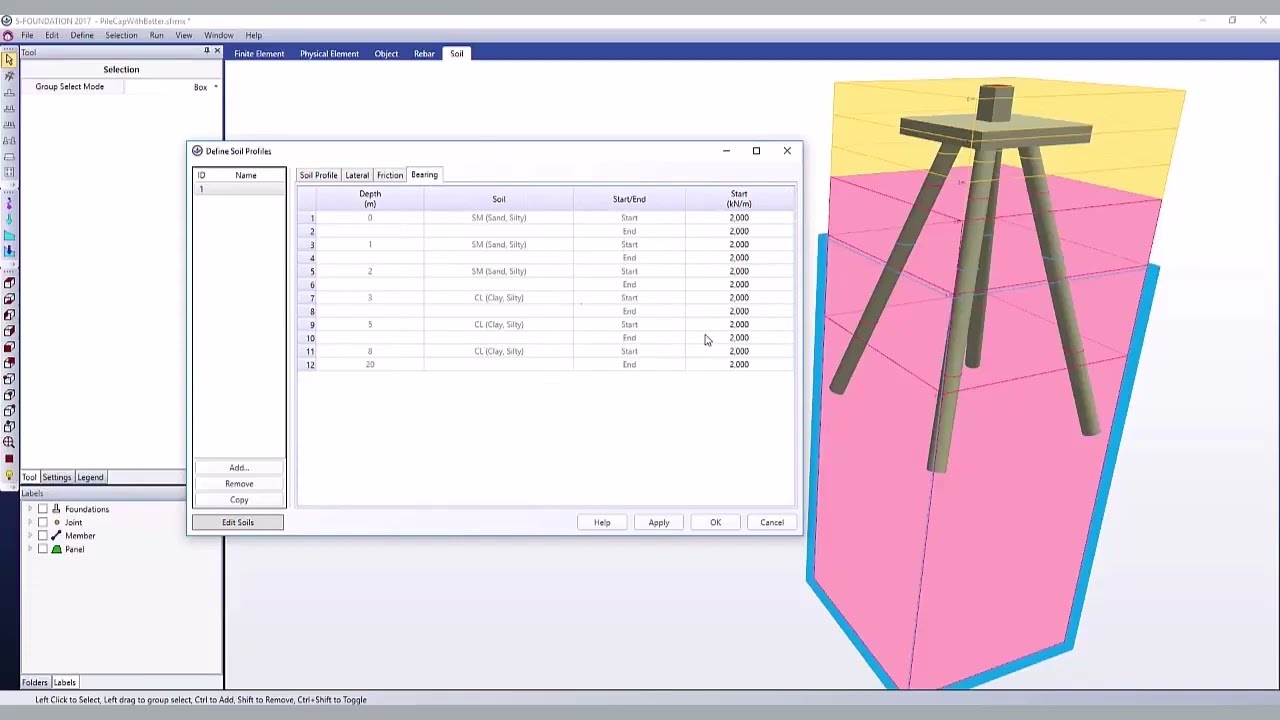
Task: Expand the Panel tree node
Action: pos(29,549)
